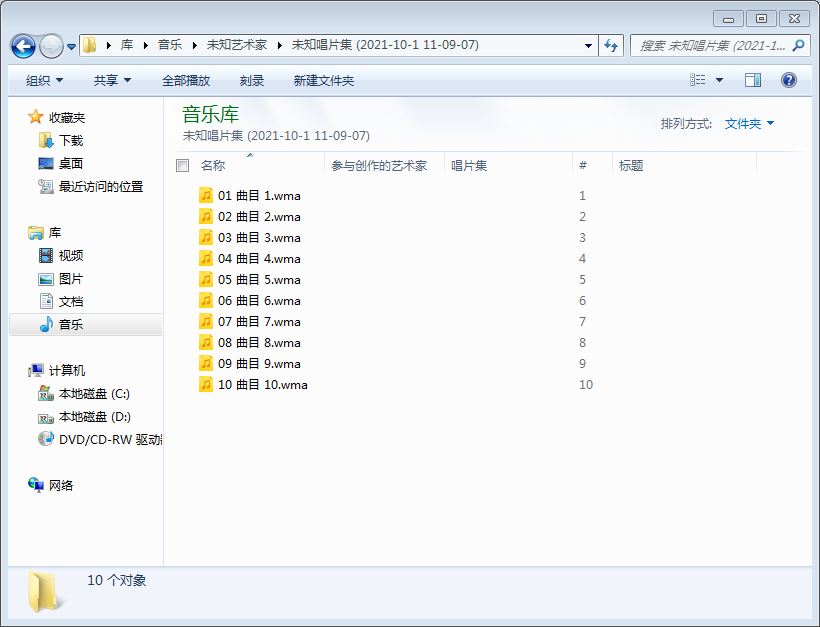Screen dimensions: 820x627
Task: Click 全部播放 in the toolbar
Action: (186, 80)
